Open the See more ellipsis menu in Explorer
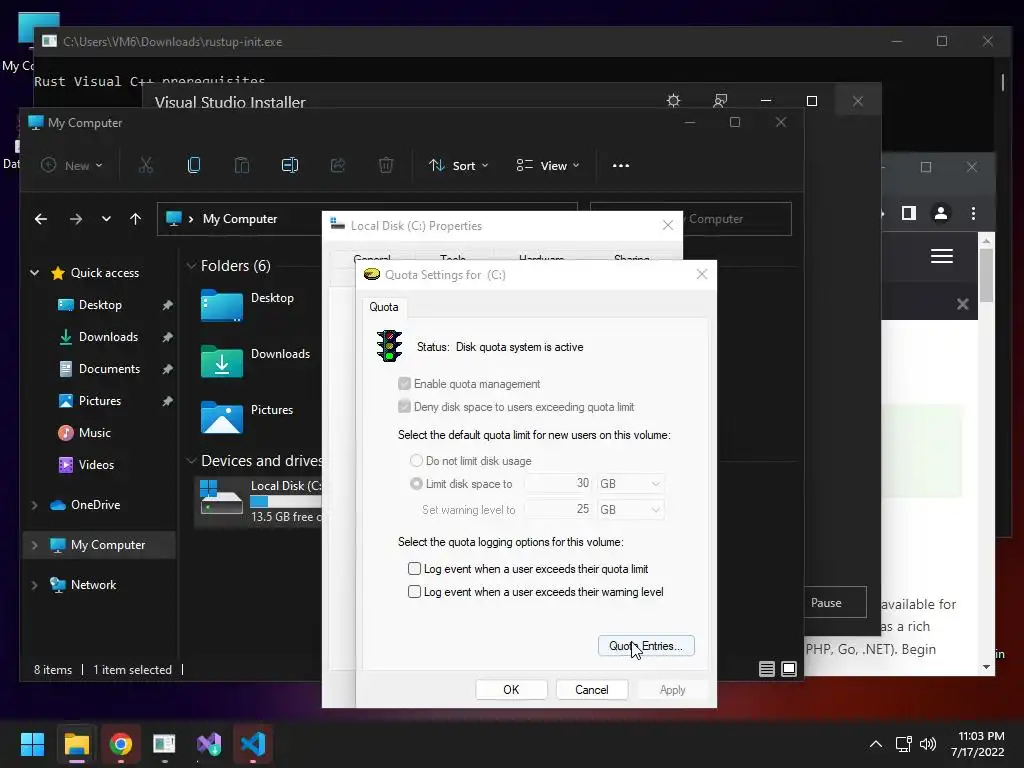Image resolution: width=1024 pixels, height=768 pixels. (621, 165)
